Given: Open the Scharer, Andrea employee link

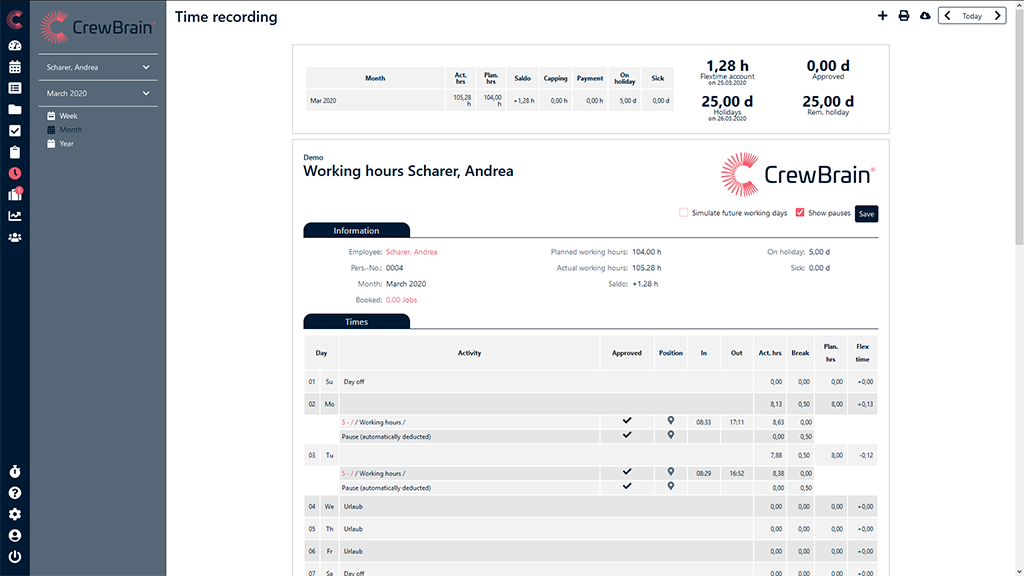Looking at the screenshot, I should pos(411,252).
